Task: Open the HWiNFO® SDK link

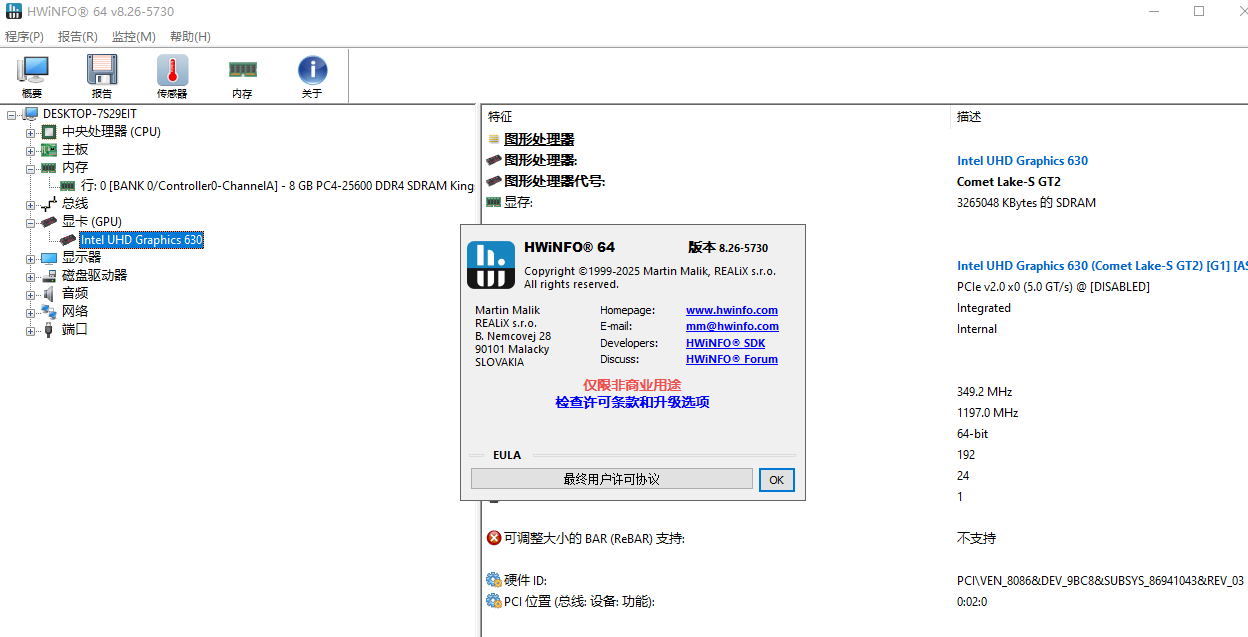Action: [x=725, y=343]
